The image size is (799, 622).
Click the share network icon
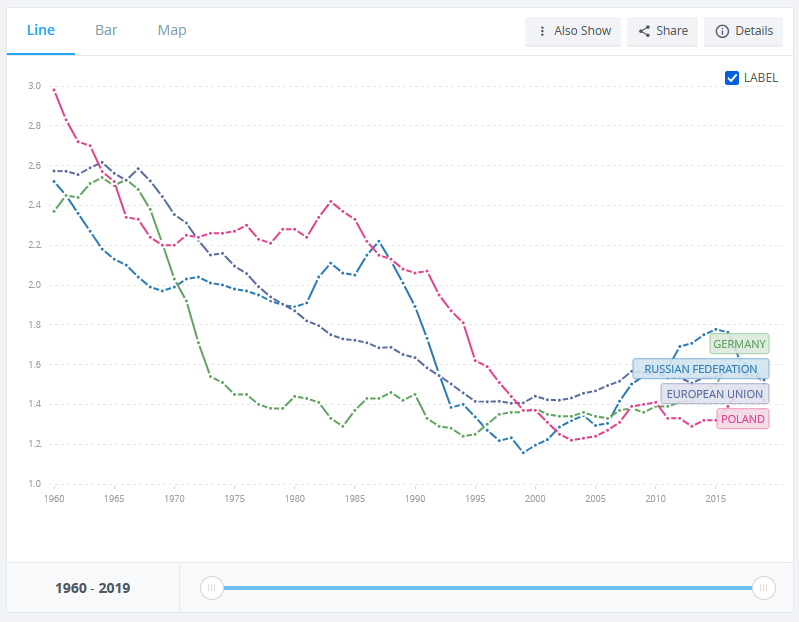644,31
